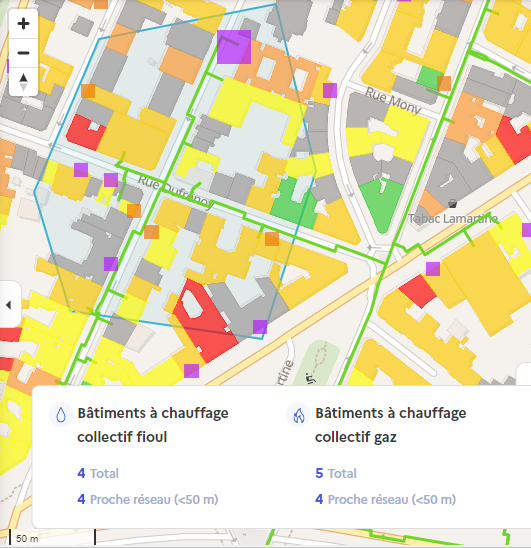Open 'Bâtiments à chauffage collectif fioul' heading
Viewport: 531px width, 548px height.
coord(153,425)
